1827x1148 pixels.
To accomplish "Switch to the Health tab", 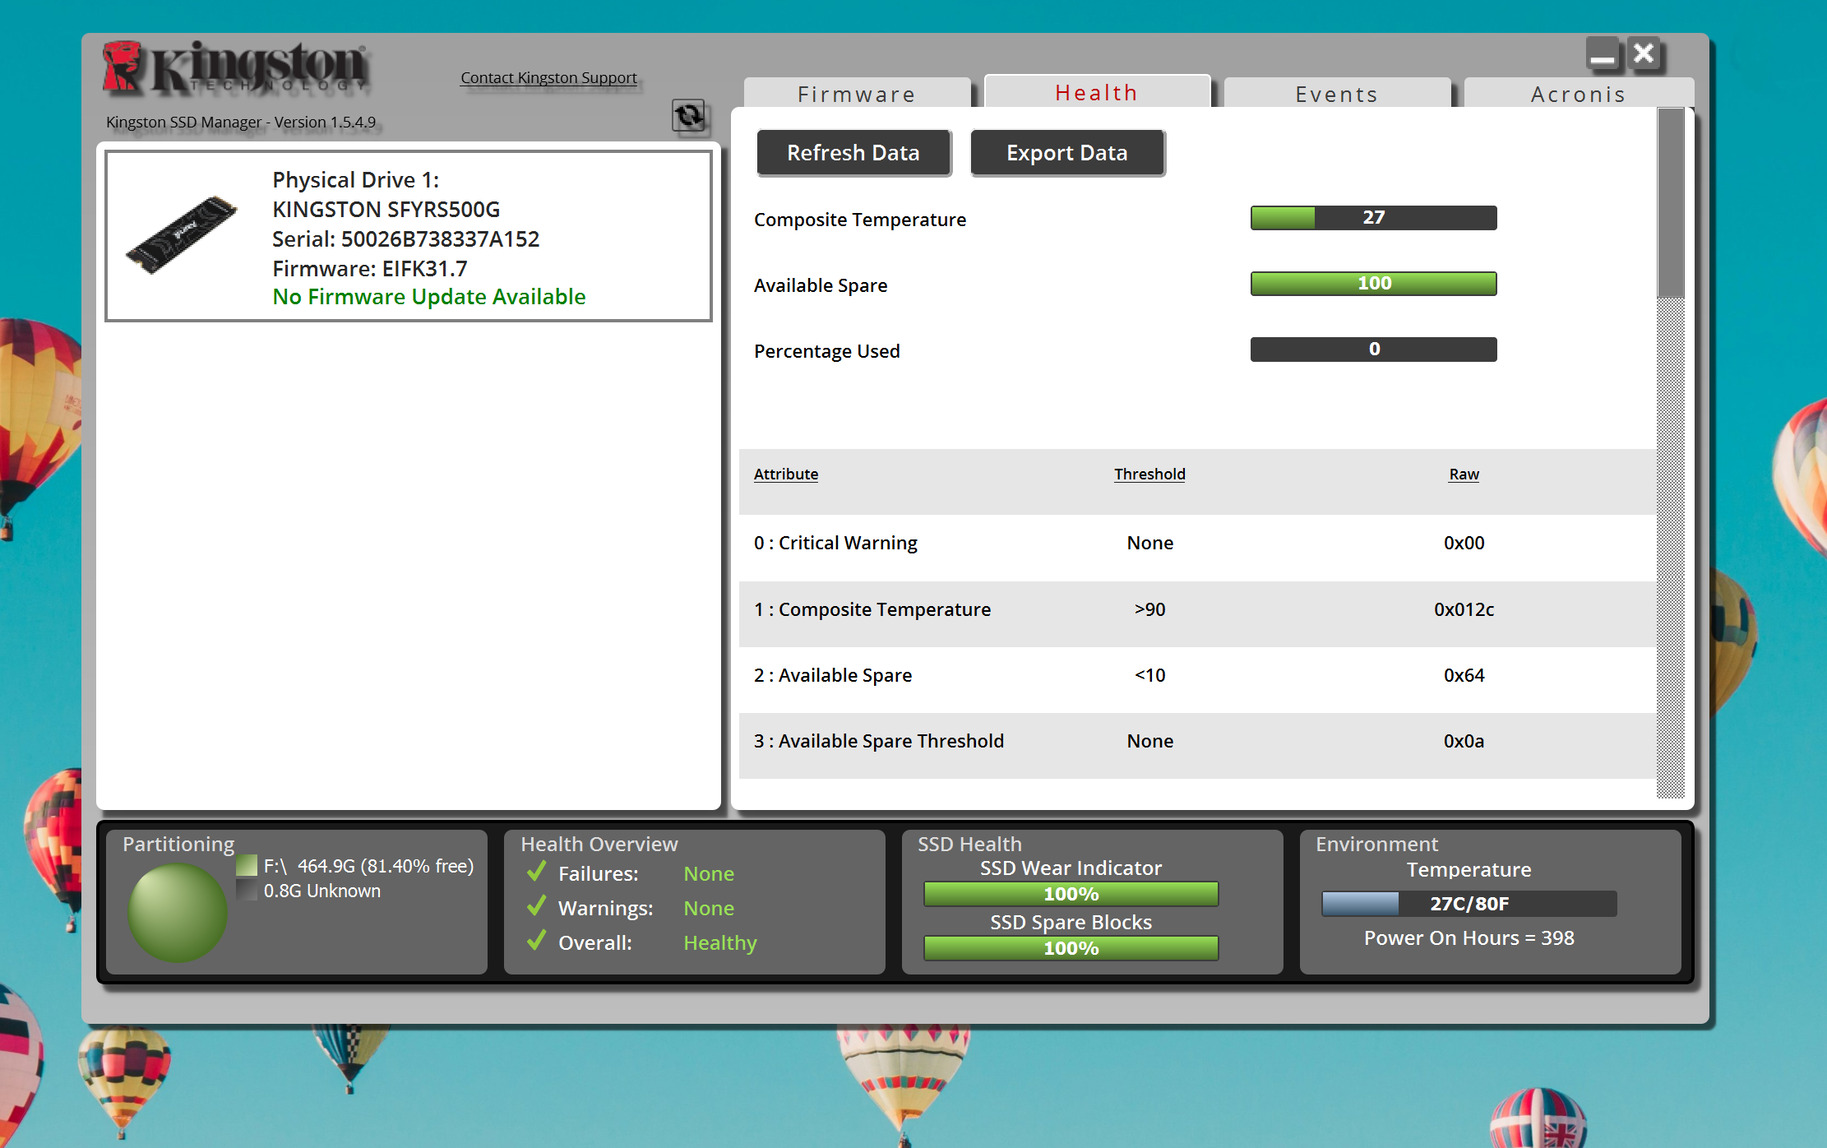I will 1097,92.
